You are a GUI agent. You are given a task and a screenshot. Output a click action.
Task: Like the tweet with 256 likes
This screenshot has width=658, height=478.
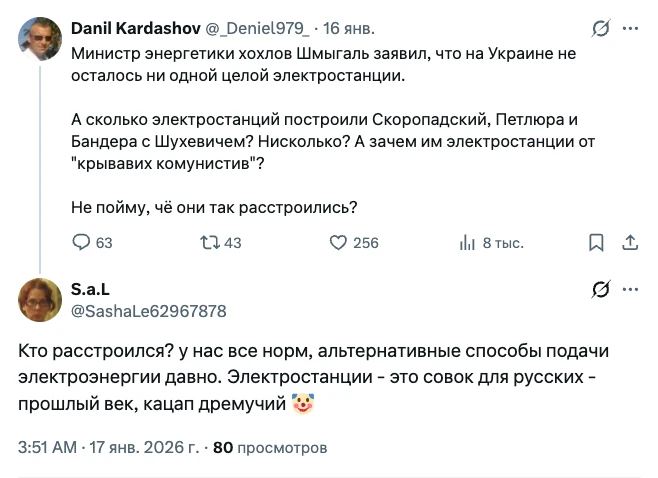(338, 242)
